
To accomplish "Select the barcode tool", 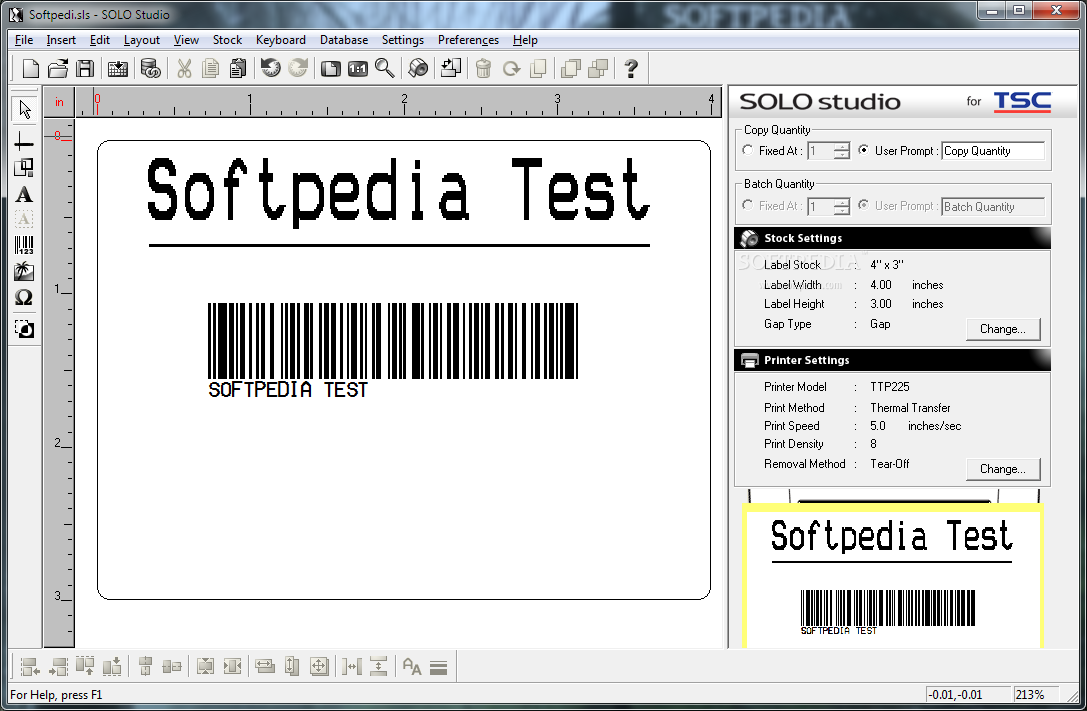I will 24,245.
